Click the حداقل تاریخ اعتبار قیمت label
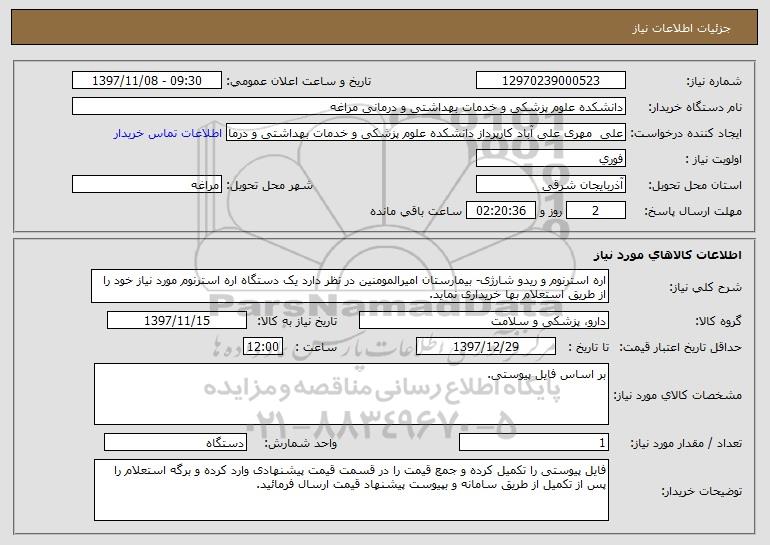Image resolution: width=770 pixels, height=545 pixels. pyautogui.click(x=681, y=348)
